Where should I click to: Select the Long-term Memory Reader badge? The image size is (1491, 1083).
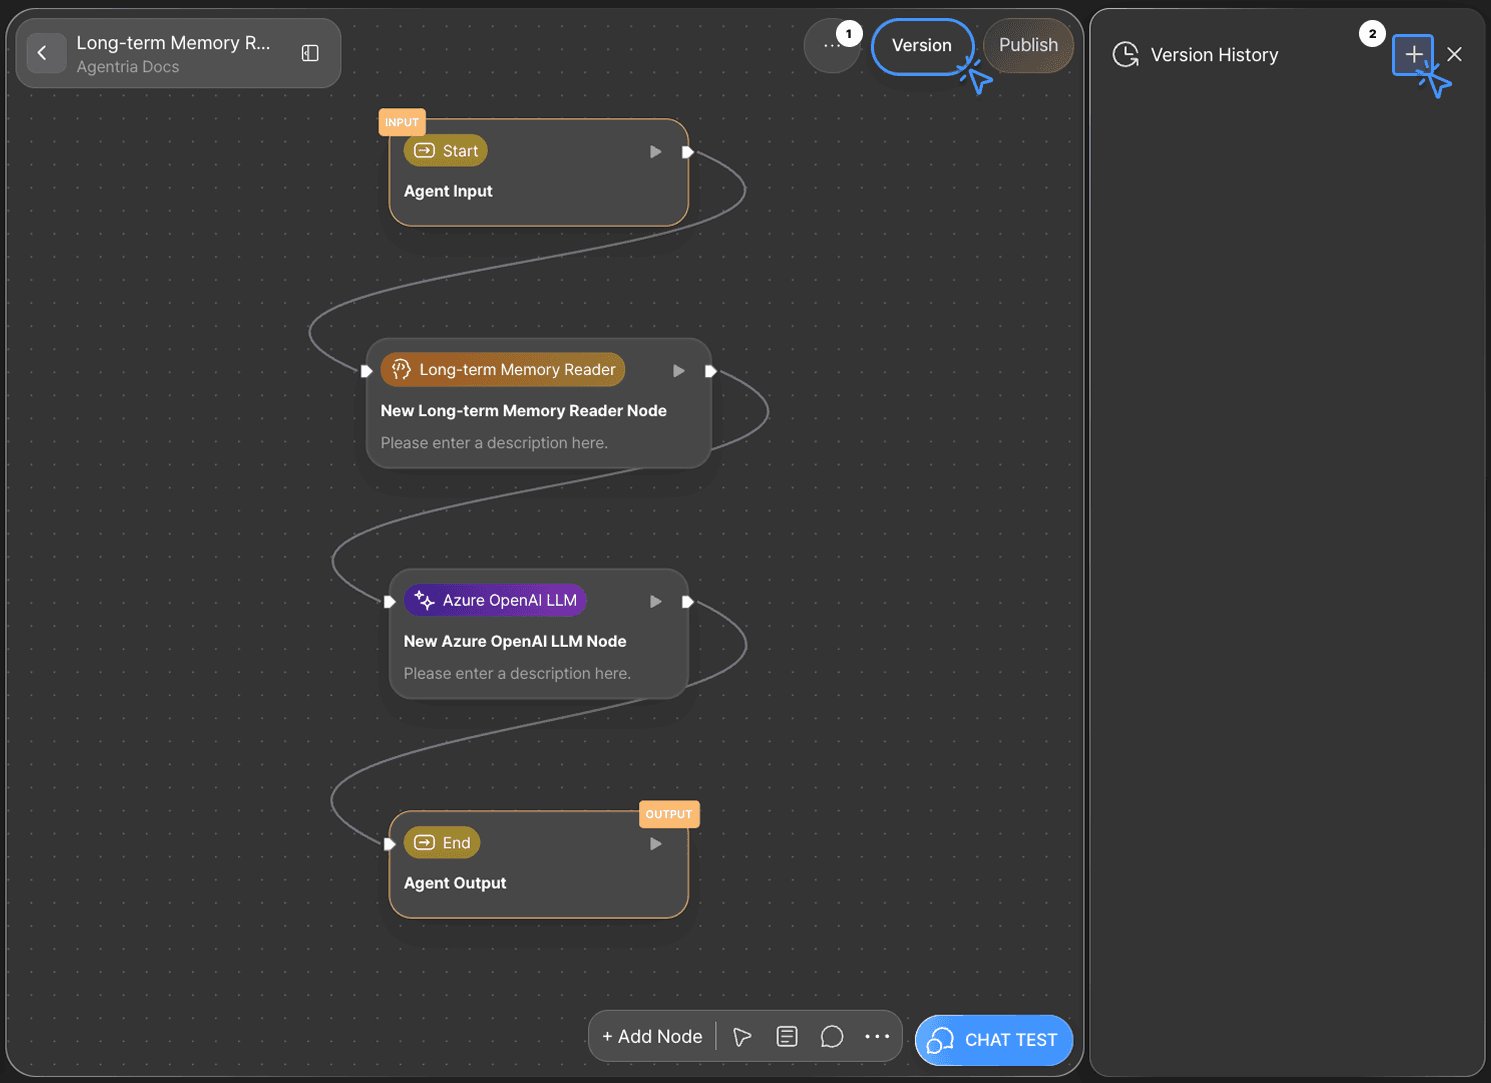503,370
